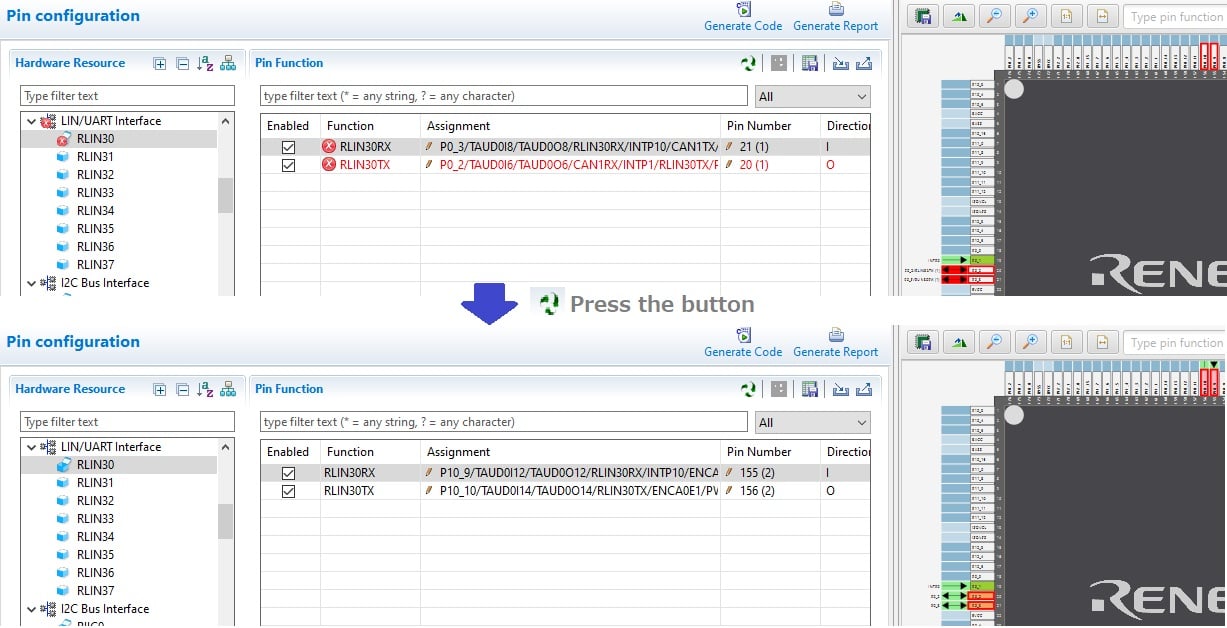The height and width of the screenshot is (628, 1227).
Task: Toggle Enabled checkbox for RLIN30RX assigned to P10_9
Action: click(x=289, y=473)
